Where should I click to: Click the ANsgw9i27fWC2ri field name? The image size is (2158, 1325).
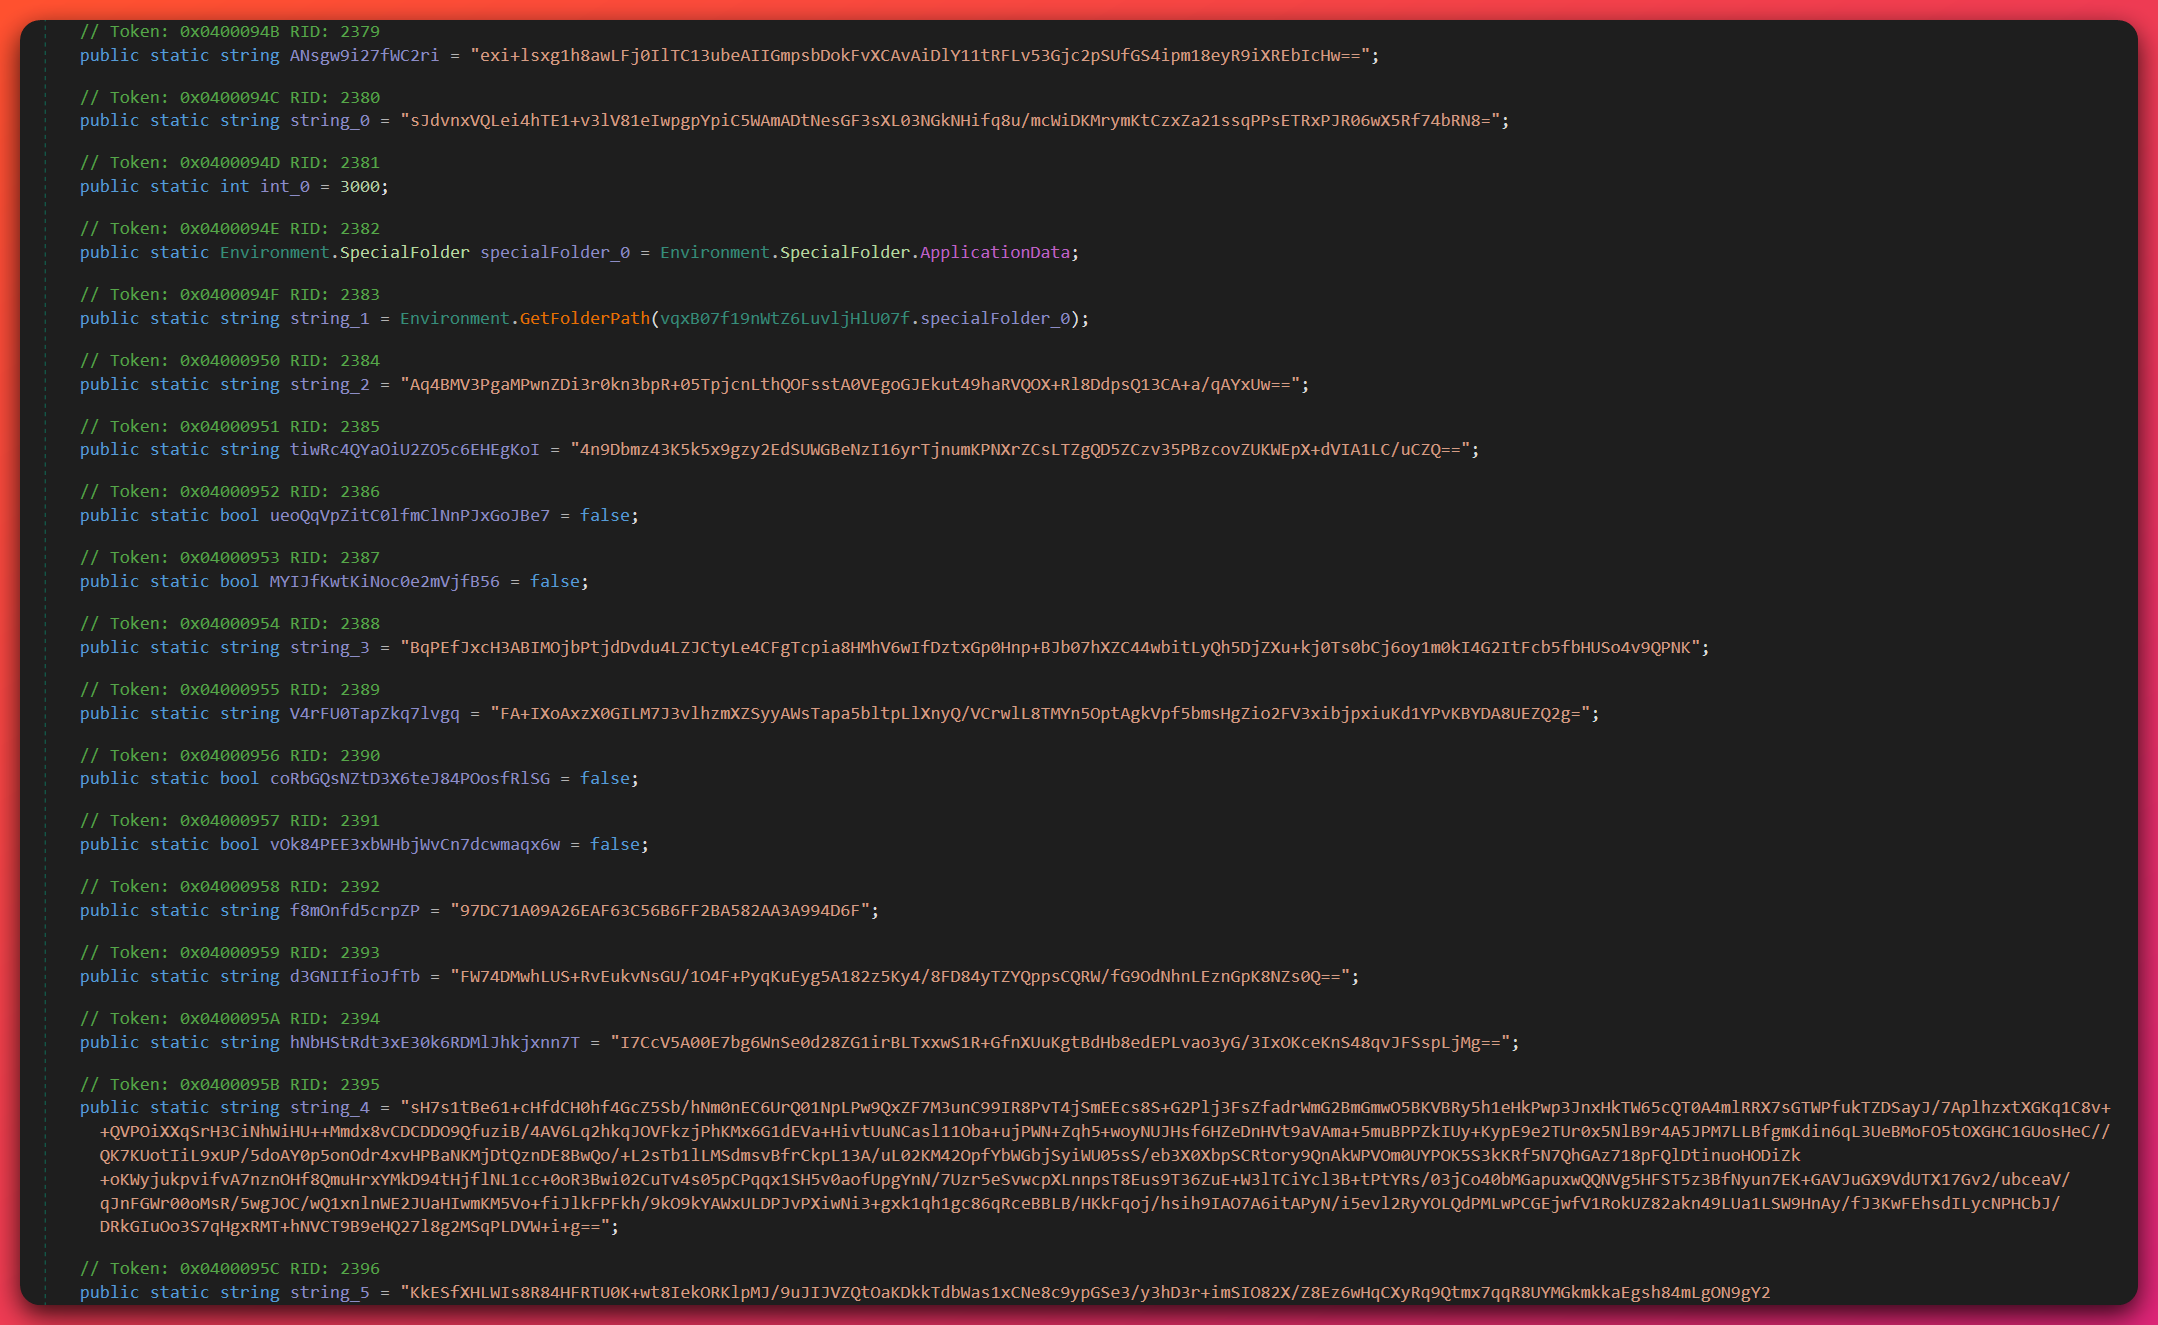(368, 56)
